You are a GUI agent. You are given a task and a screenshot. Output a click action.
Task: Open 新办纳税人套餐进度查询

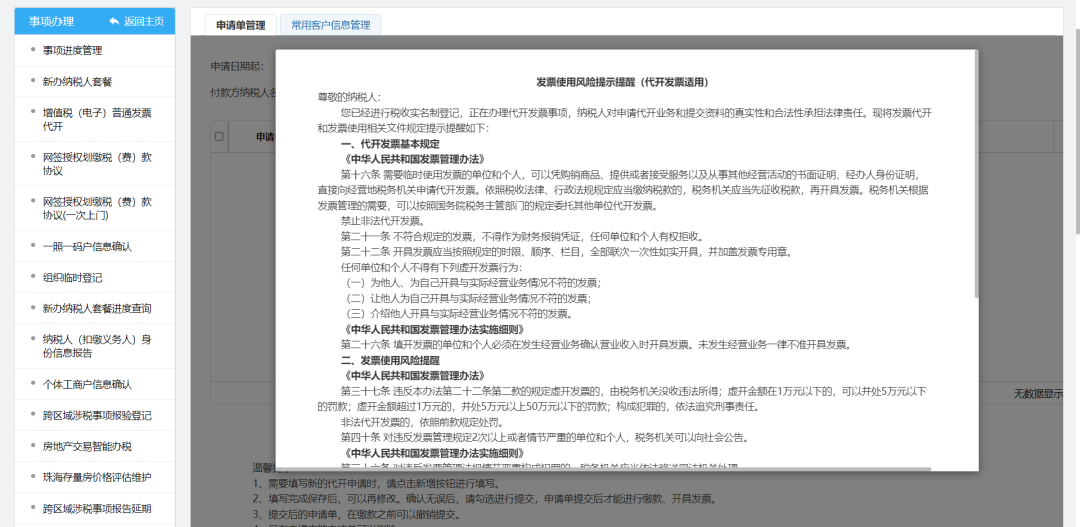pos(96,309)
